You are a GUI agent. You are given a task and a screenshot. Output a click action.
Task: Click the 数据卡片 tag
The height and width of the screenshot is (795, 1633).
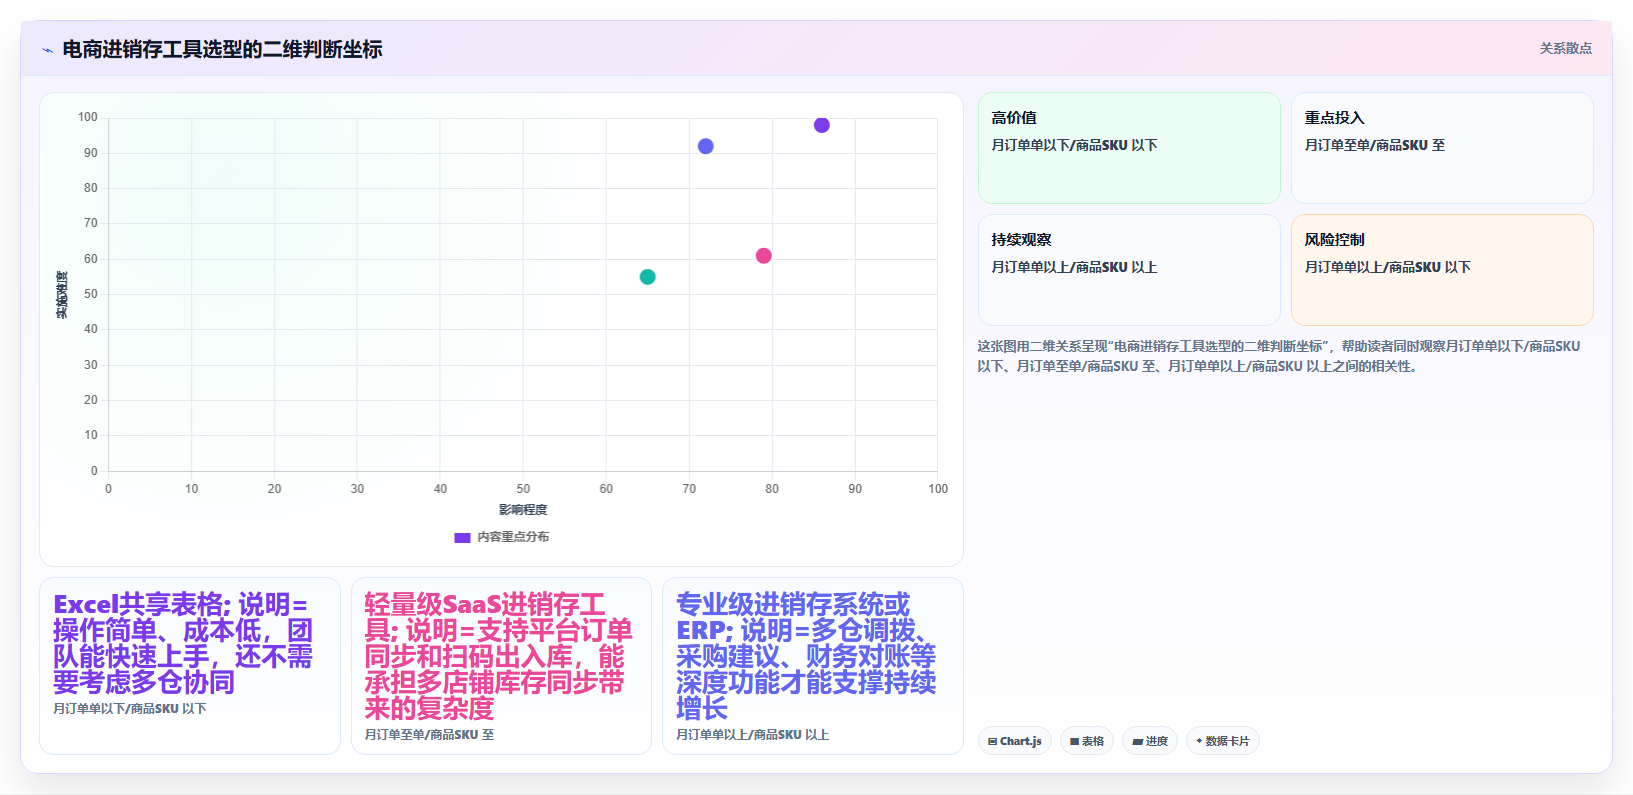coord(1222,741)
